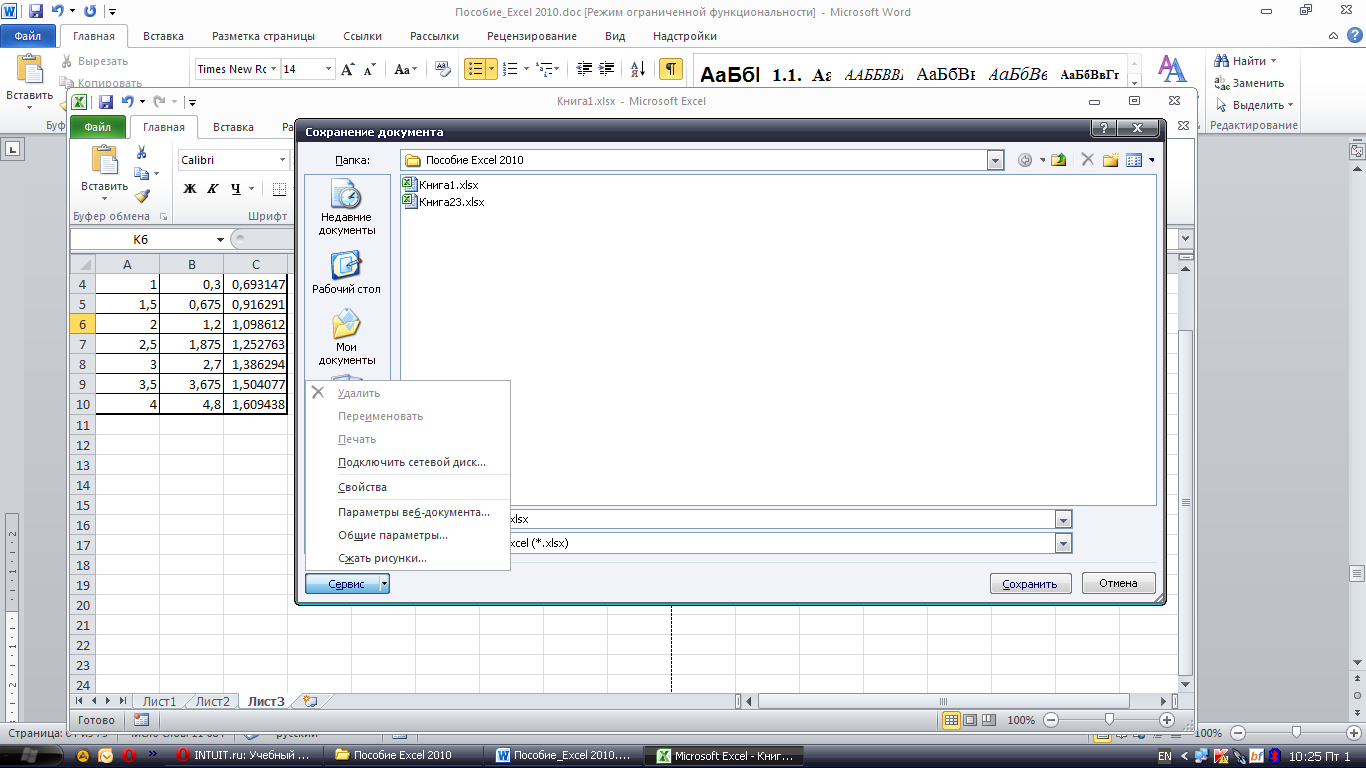
Task: Click Excel zoom in plus button
Action: [1167, 720]
